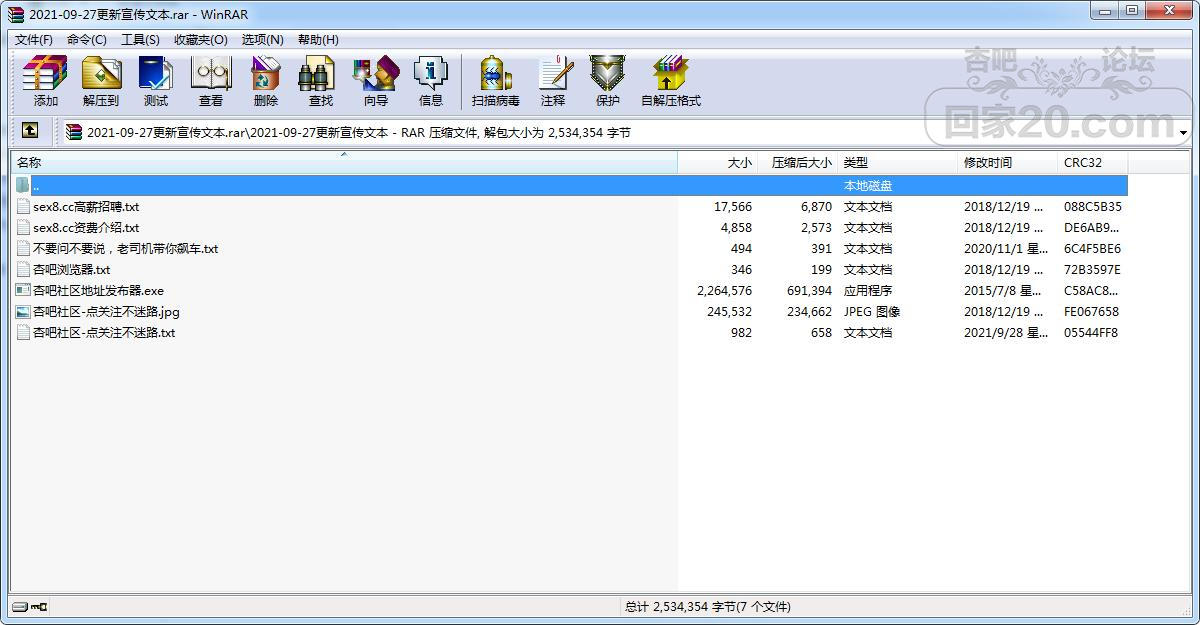This screenshot has width=1200, height=625.
Task: Click the 信息 (Info) toolbar icon
Action: pos(430,81)
